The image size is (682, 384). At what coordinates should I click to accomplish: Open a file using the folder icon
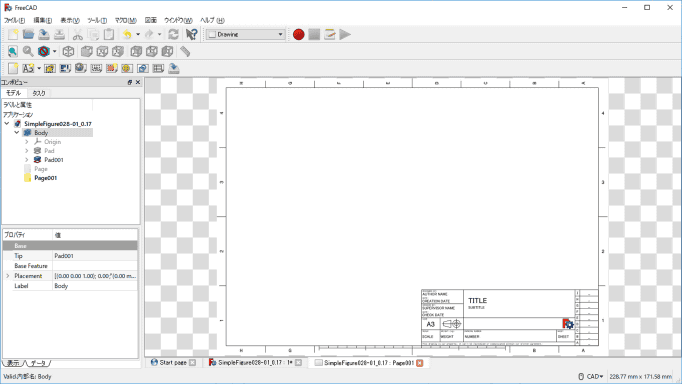[x=28, y=34]
